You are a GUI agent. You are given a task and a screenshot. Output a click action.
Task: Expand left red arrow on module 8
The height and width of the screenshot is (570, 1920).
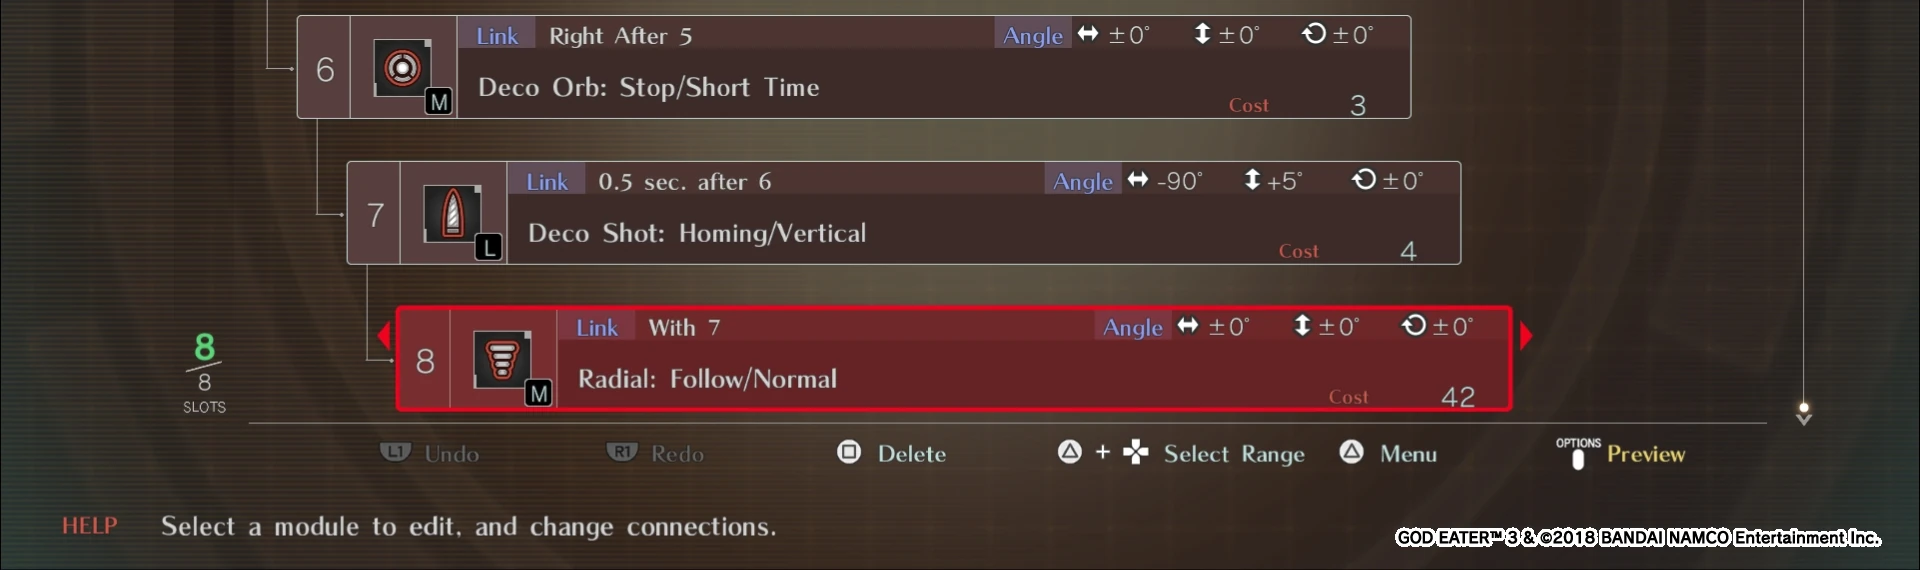tap(384, 335)
